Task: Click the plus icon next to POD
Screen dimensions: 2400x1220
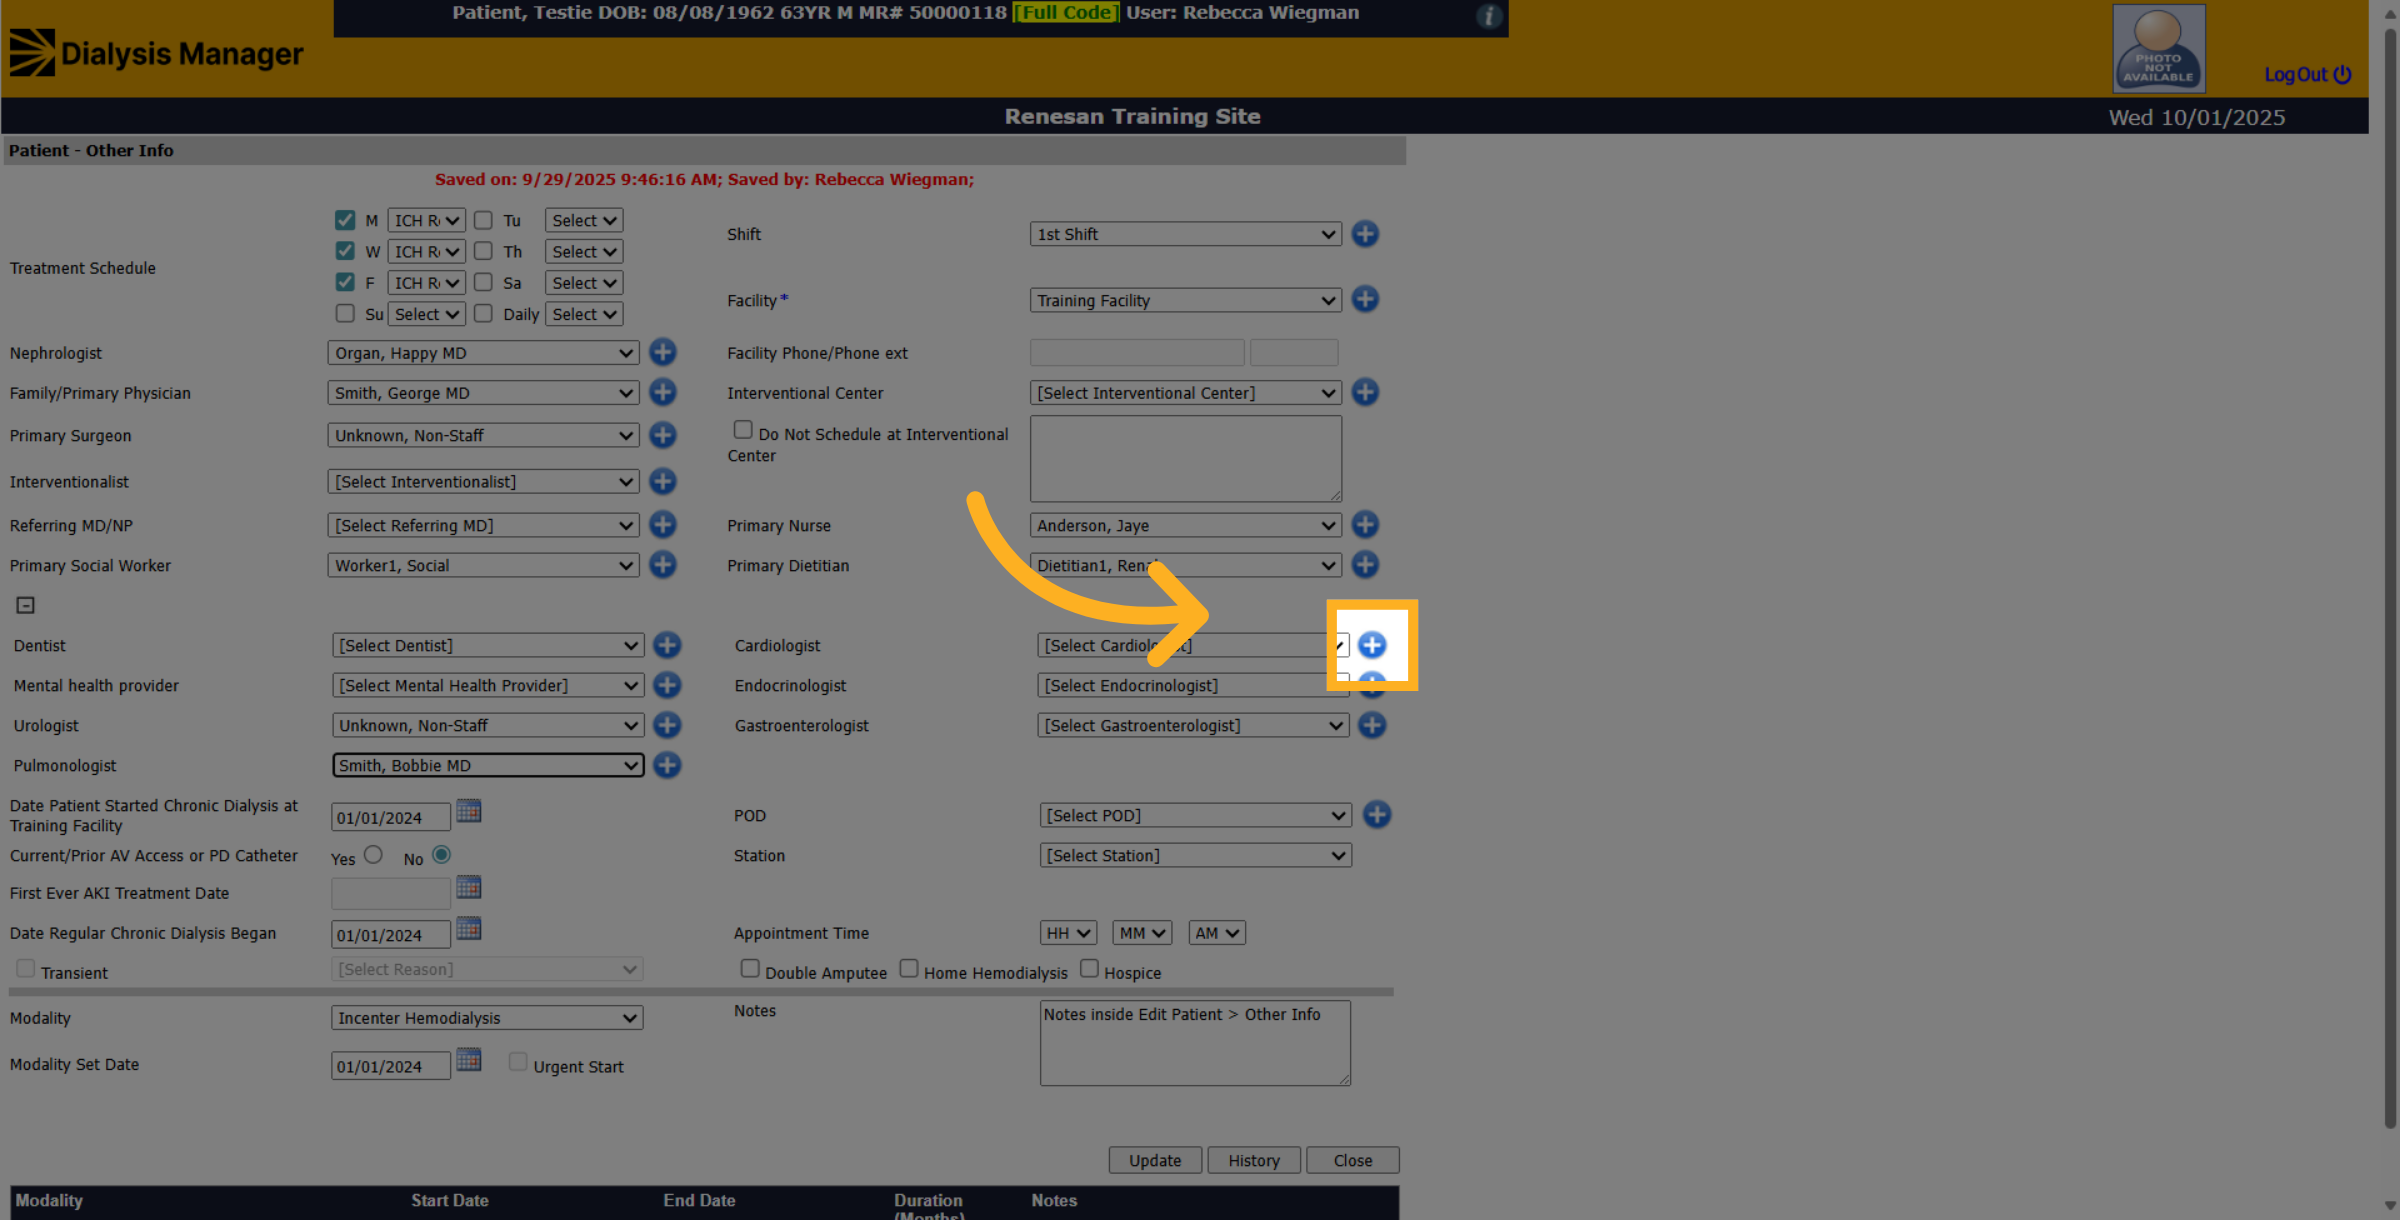Action: (1377, 814)
